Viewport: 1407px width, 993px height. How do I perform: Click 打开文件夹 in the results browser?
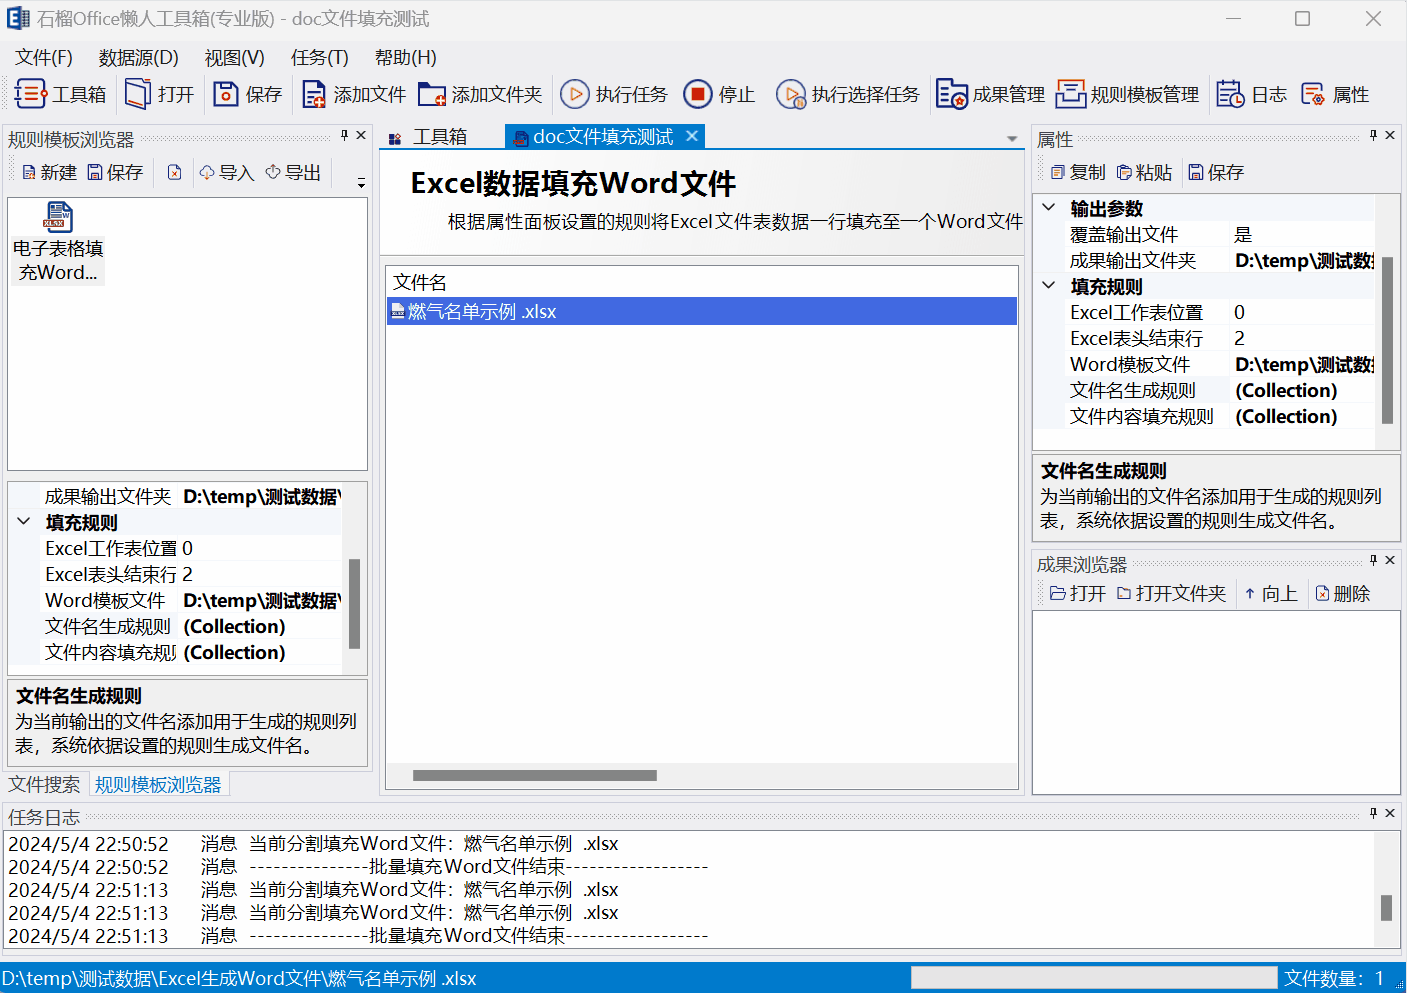point(1171,593)
